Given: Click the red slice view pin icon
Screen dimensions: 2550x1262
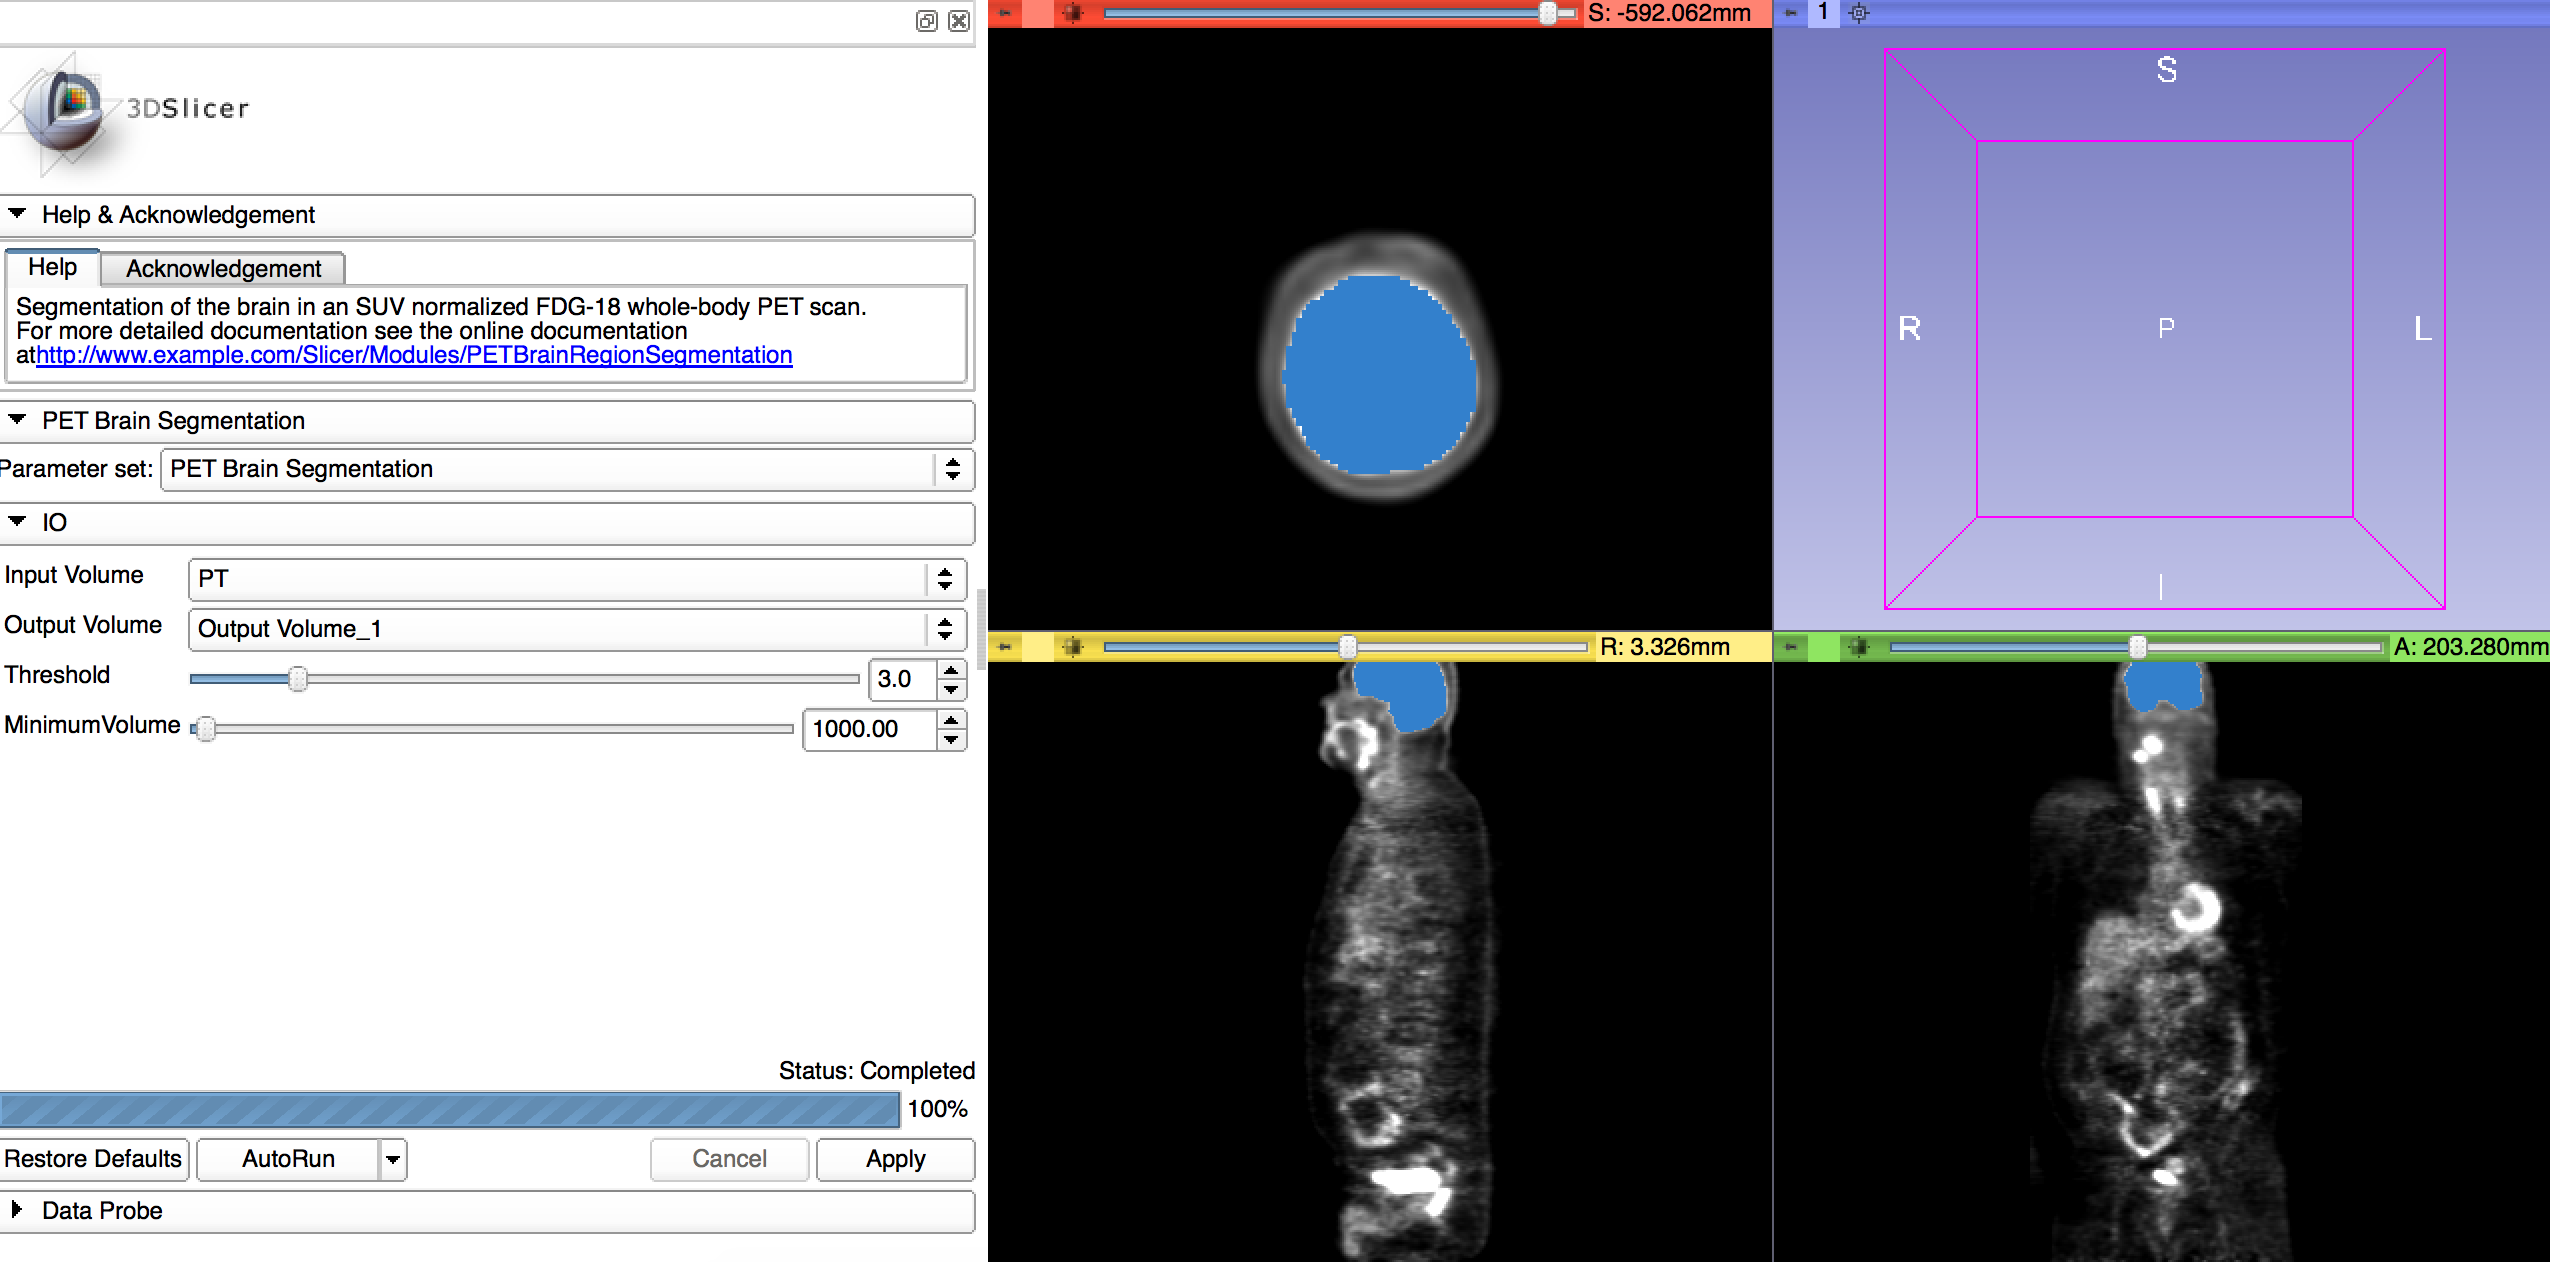Looking at the screenshot, I should tap(1005, 13).
